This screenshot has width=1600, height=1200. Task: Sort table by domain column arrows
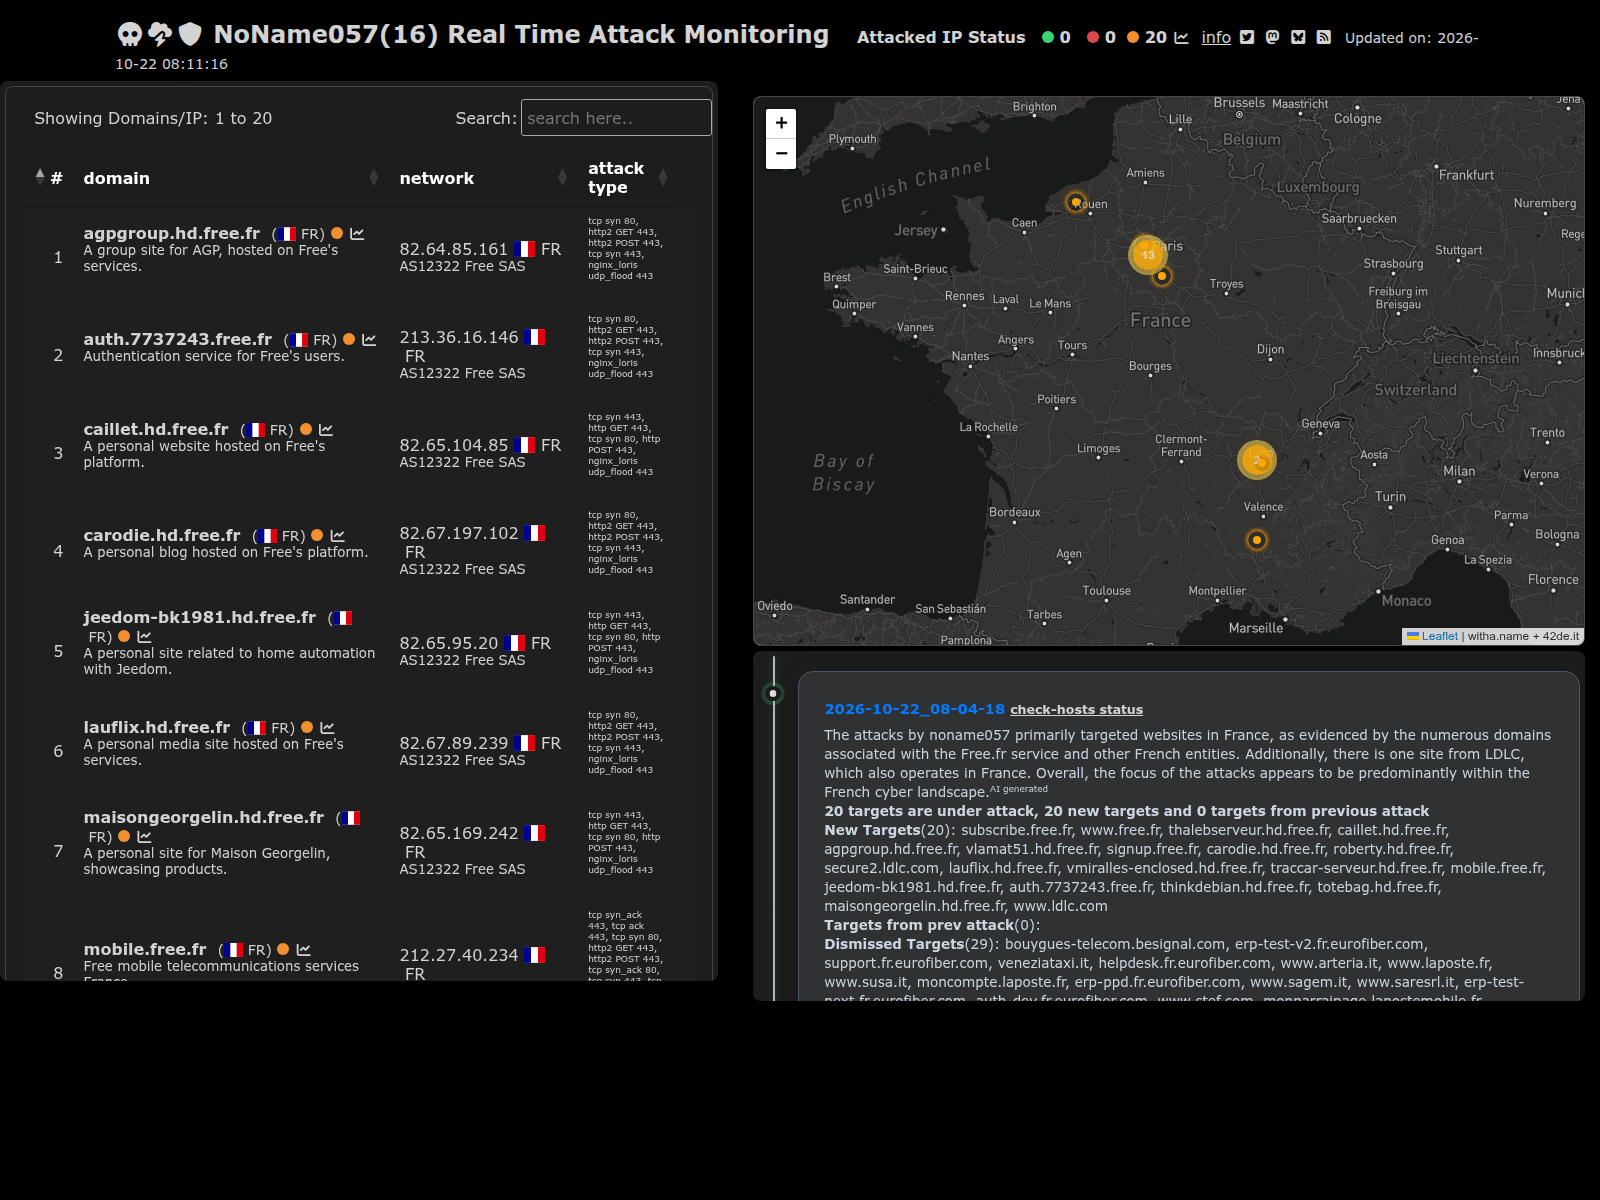(x=373, y=178)
